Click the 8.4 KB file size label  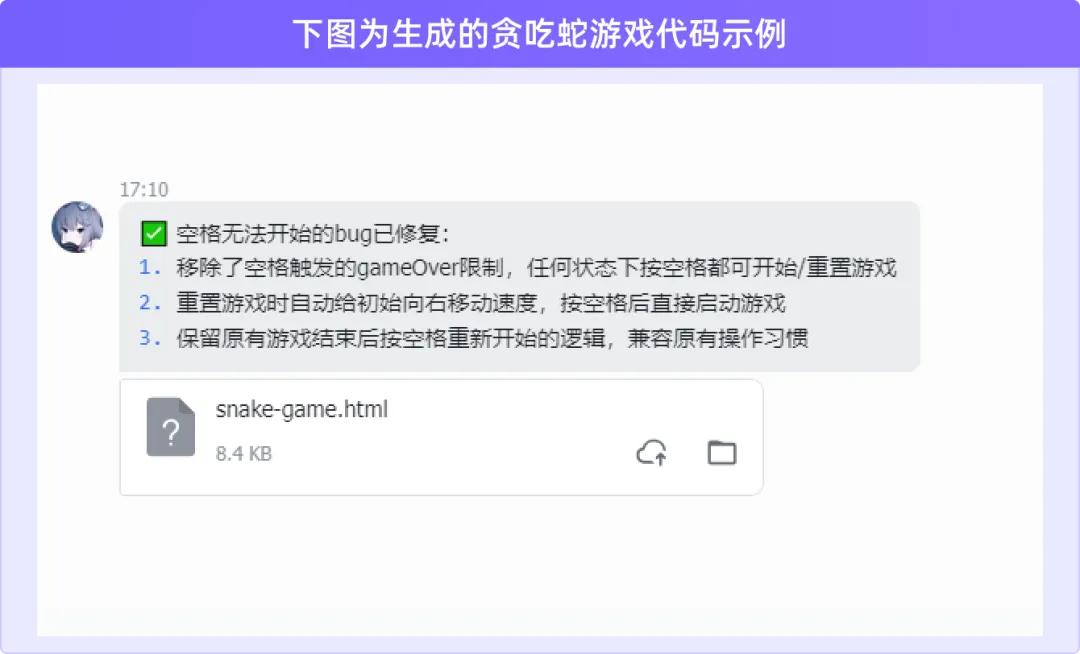[244, 454]
